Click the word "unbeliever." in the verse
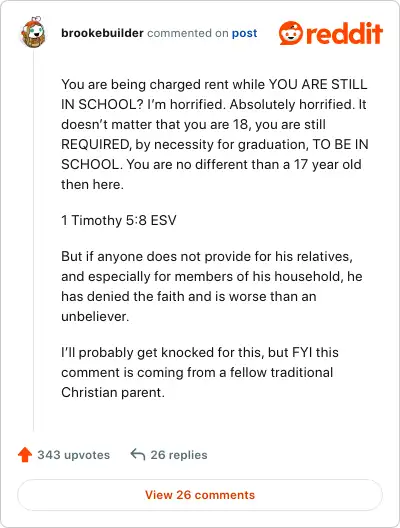The height and width of the screenshot is (528, 400). tap(95, 317)
